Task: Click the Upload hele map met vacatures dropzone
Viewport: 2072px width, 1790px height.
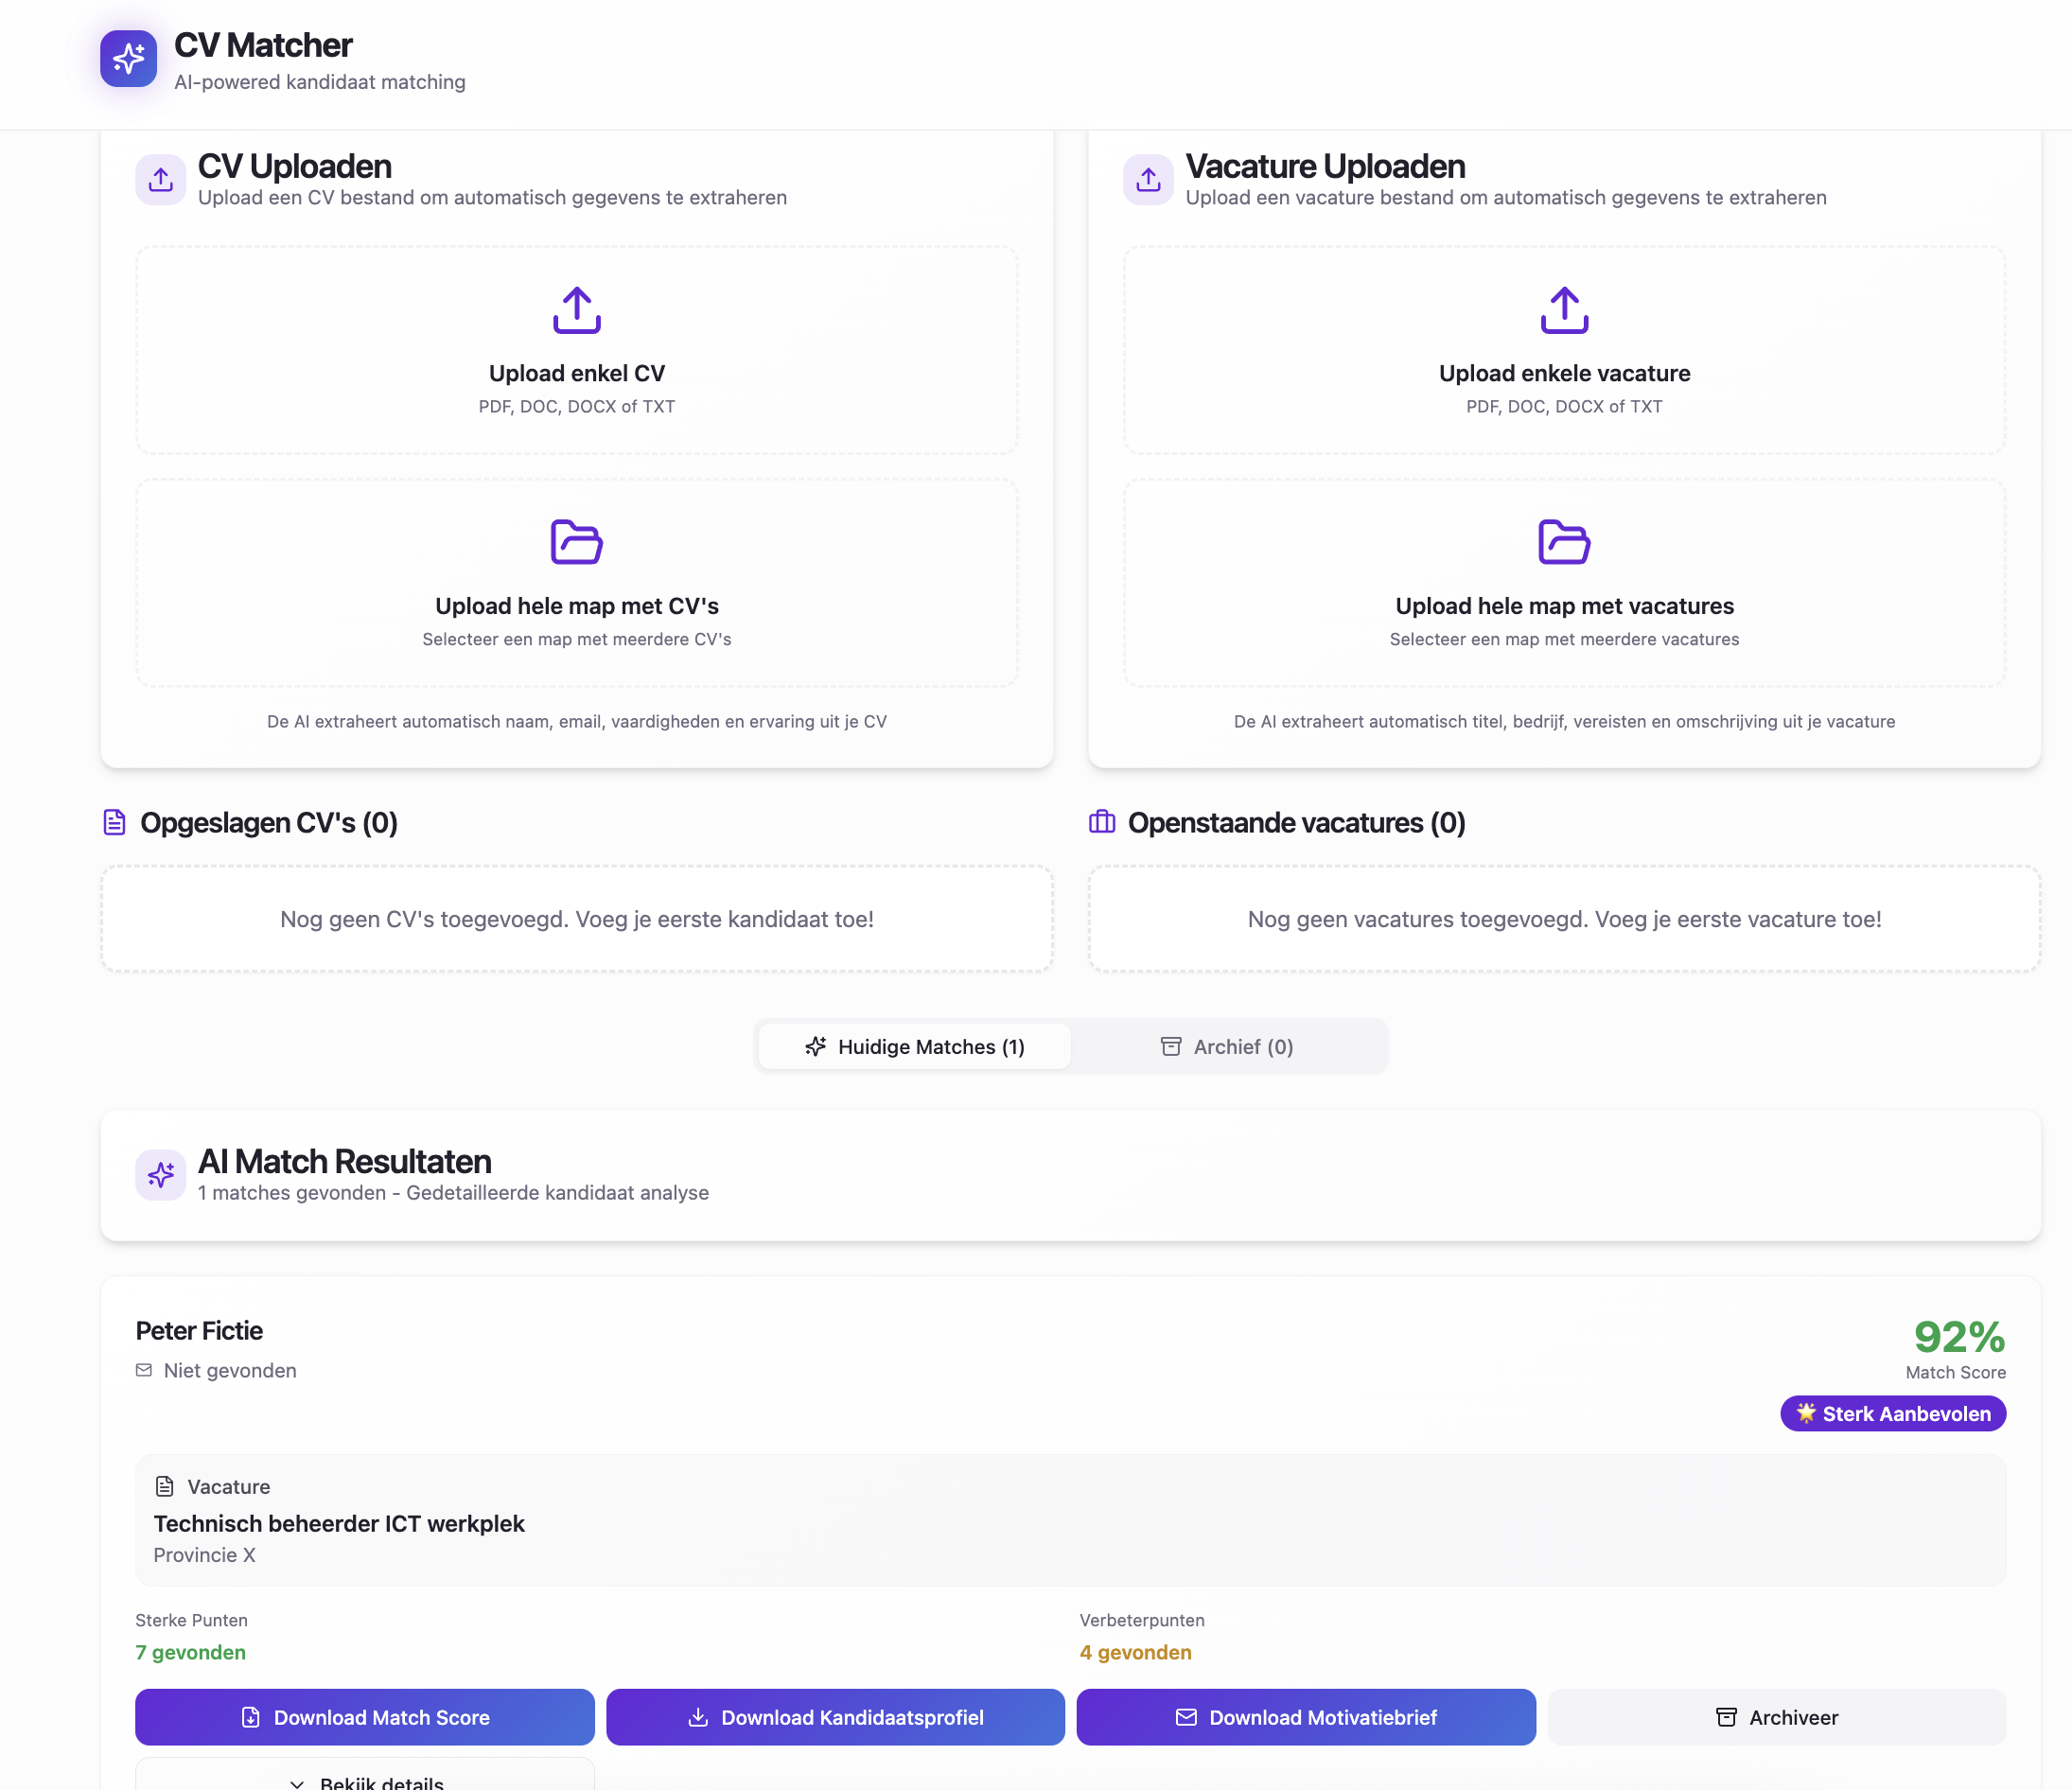Action: pyautogui.click(x=1564, y=583)
